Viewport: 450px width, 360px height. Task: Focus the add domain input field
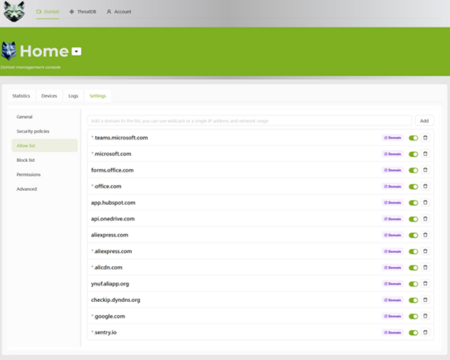click(x=249, y=121)
